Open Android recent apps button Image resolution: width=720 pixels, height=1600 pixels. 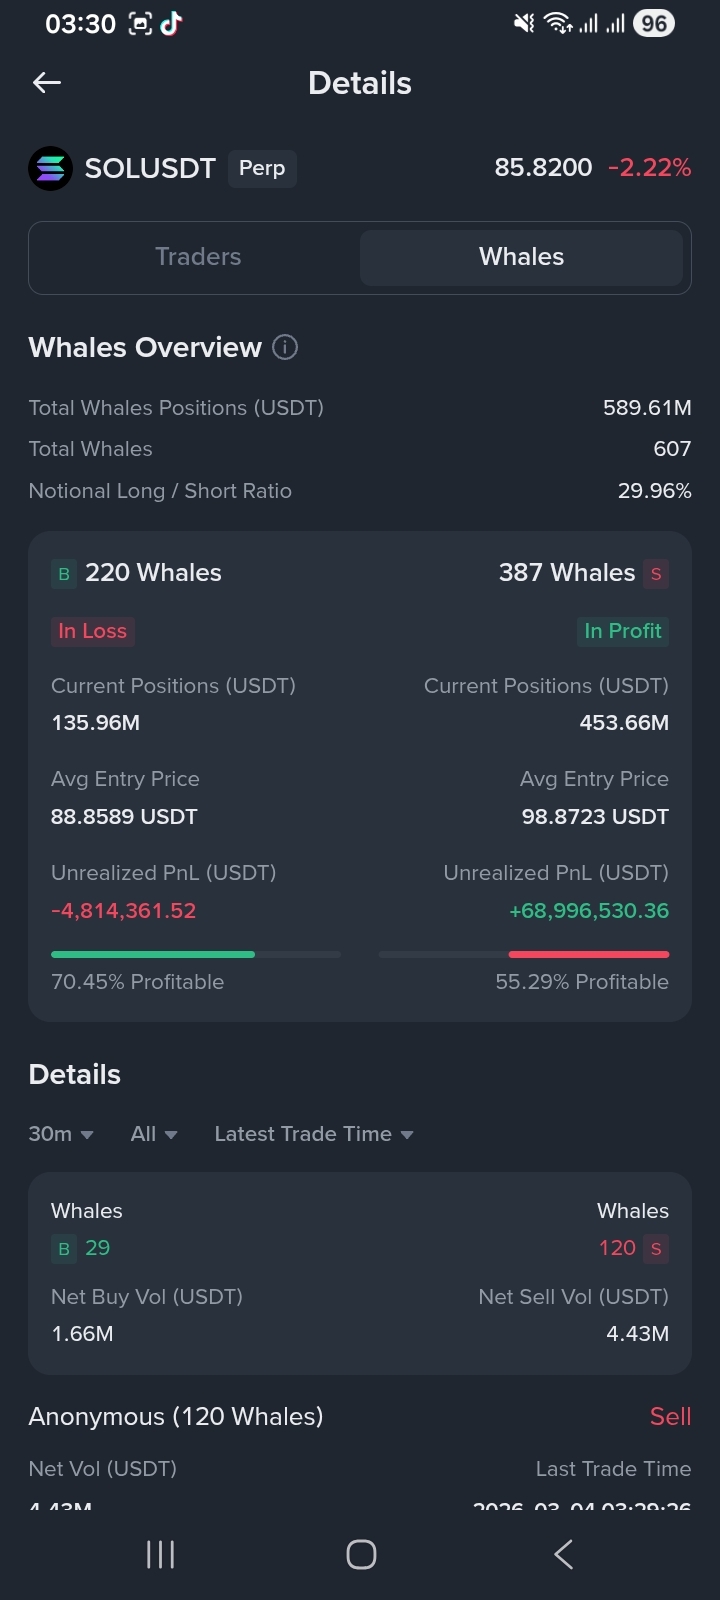coord(160,1554)
